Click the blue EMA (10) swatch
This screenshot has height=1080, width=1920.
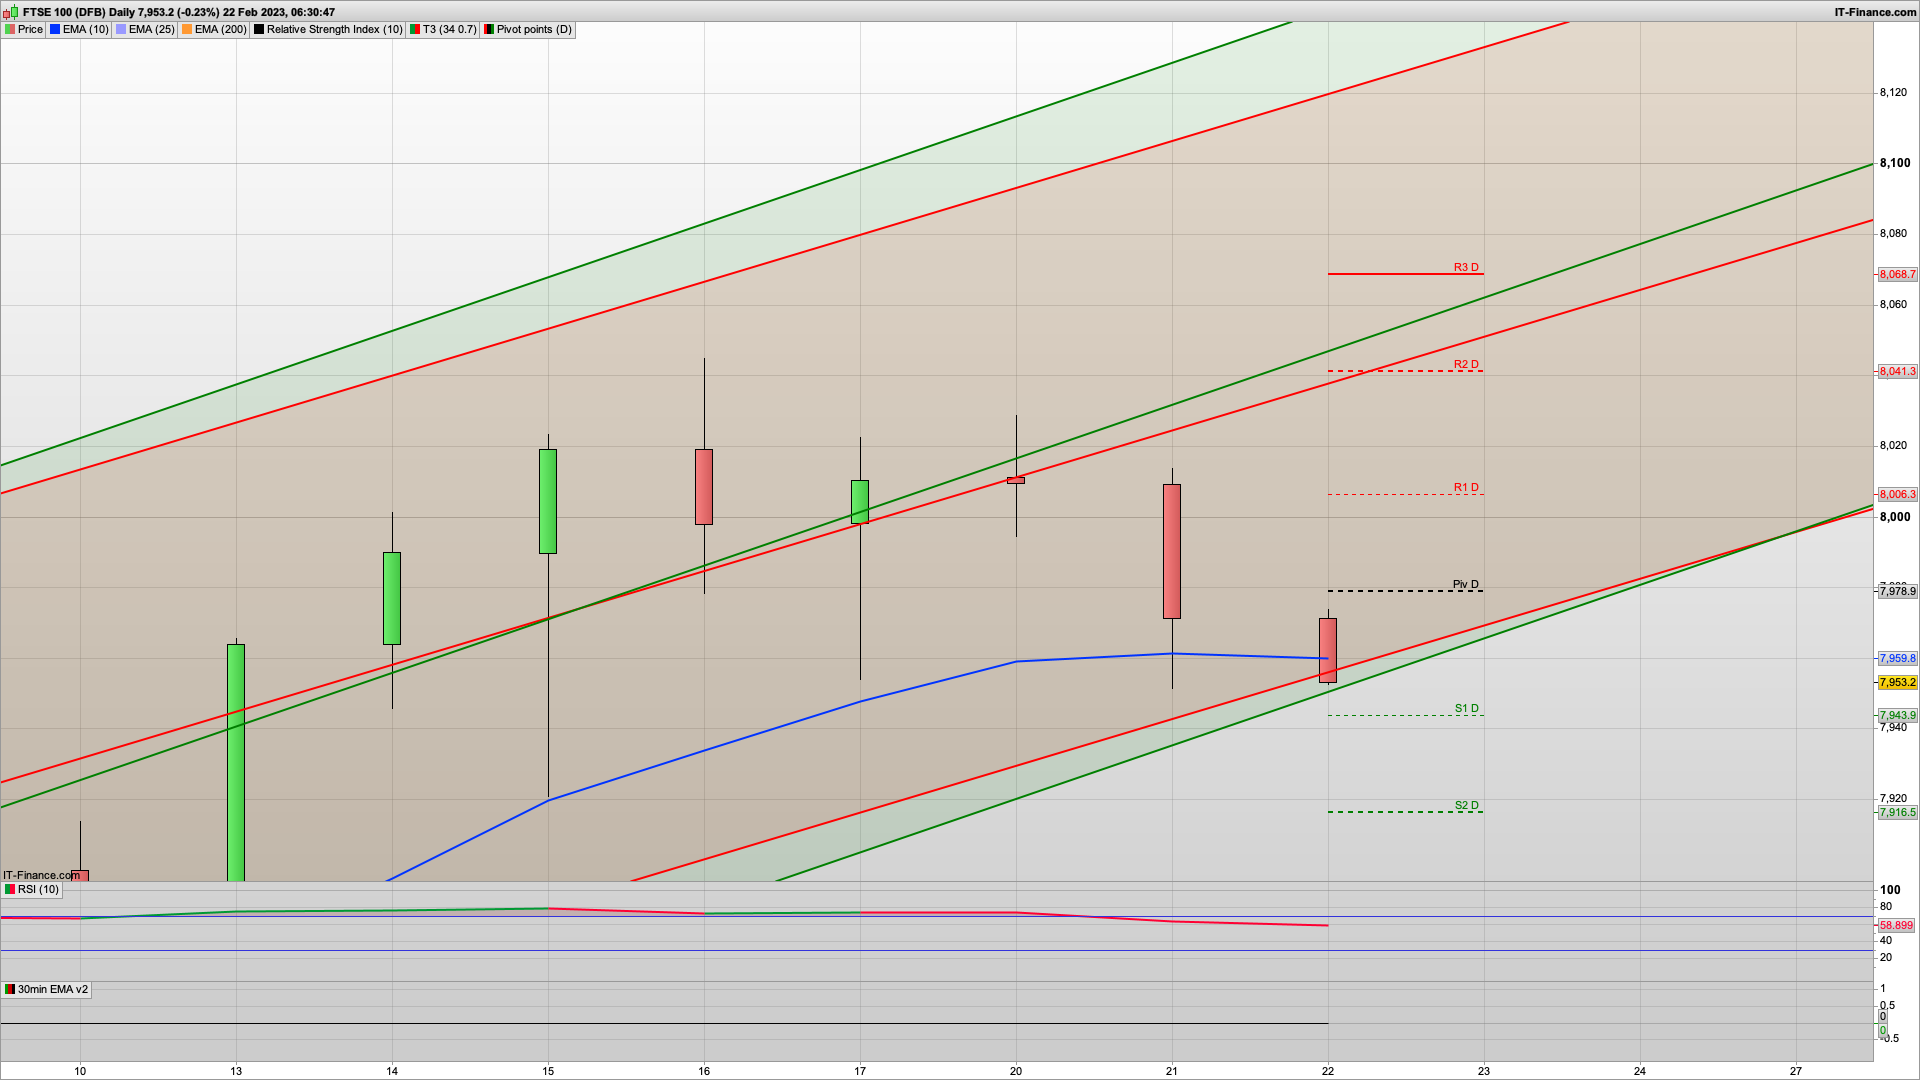[x=56, y=30]
